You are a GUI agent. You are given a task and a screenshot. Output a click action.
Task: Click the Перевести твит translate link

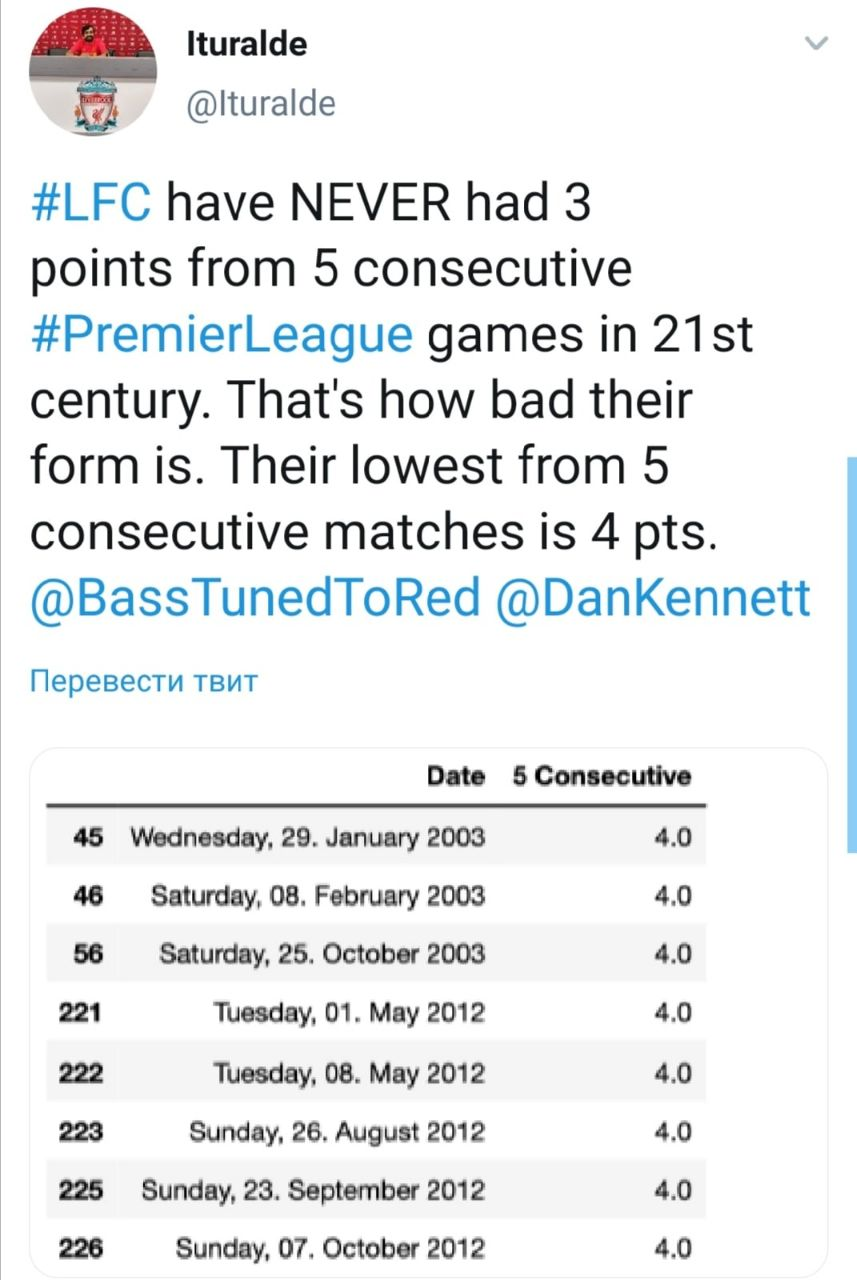pos(145,682)
